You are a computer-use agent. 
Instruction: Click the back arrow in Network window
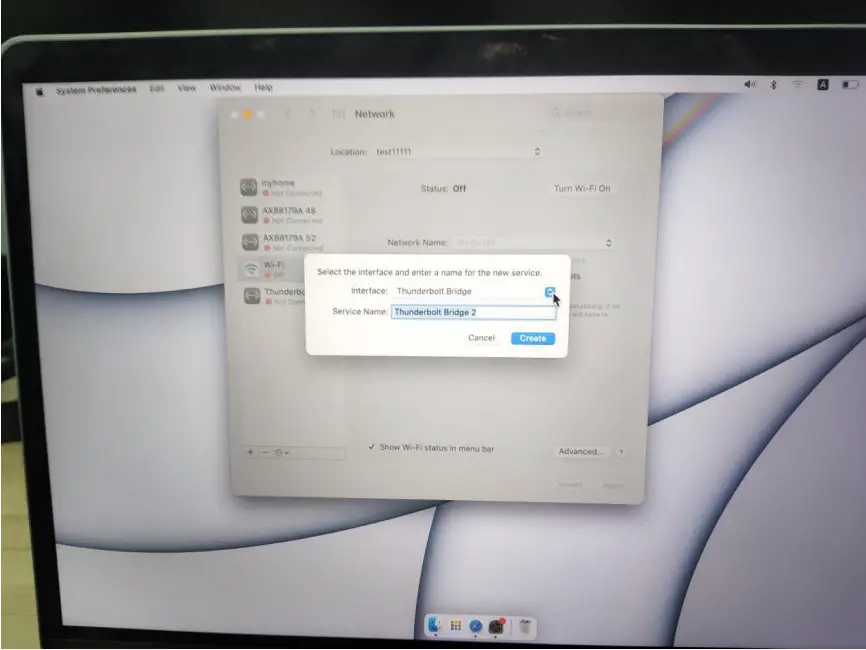click(x=288, y=114)
